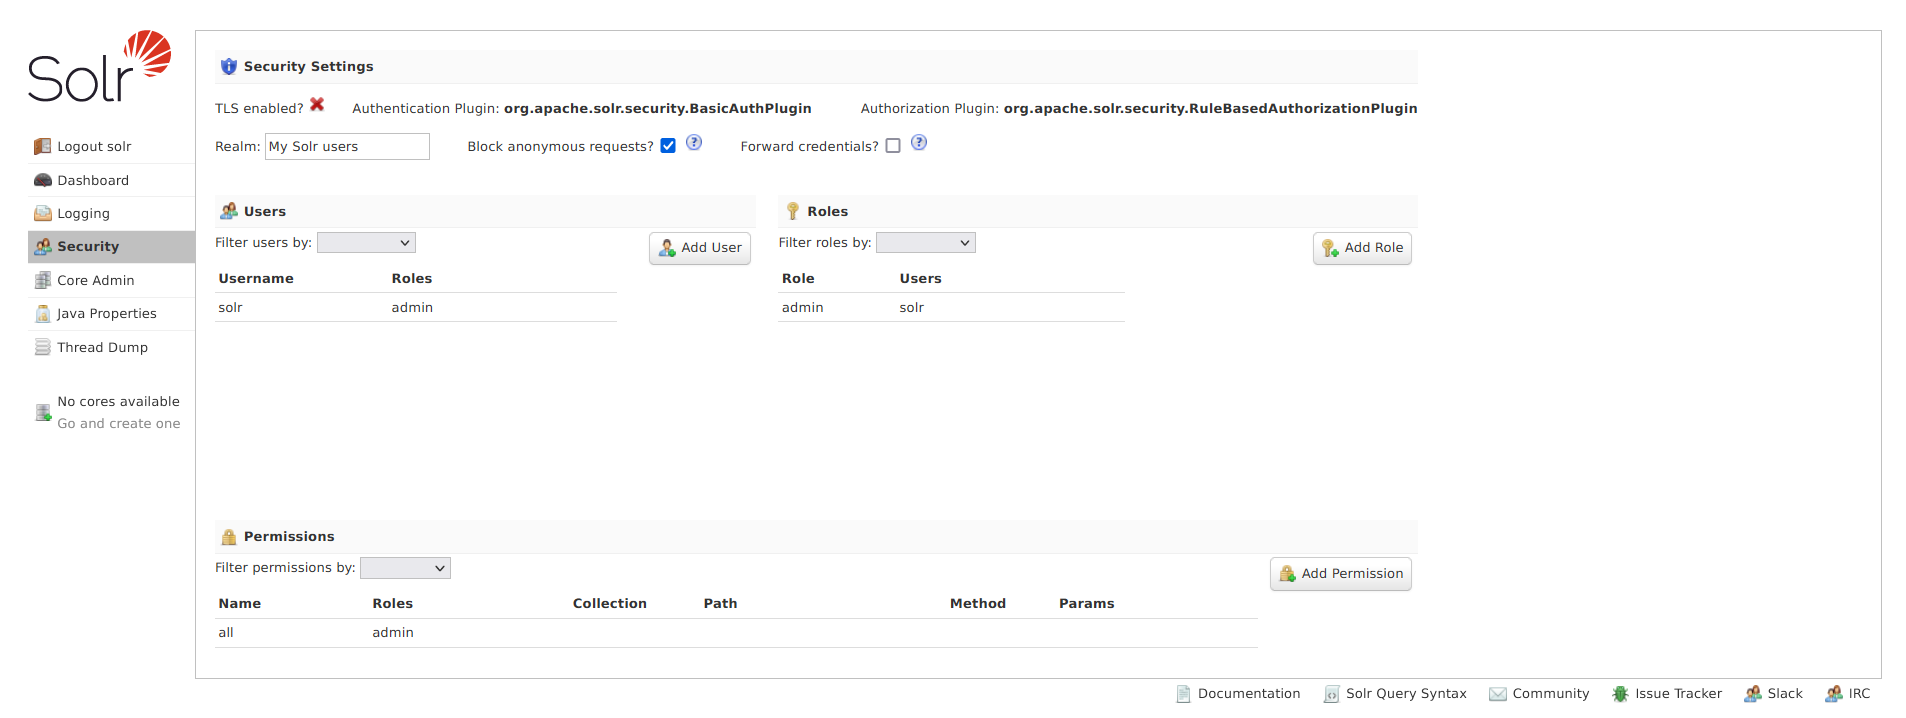This screenshot has height=718, width=1906.
Task: Click the Realm input field
Action: (347, 146)
